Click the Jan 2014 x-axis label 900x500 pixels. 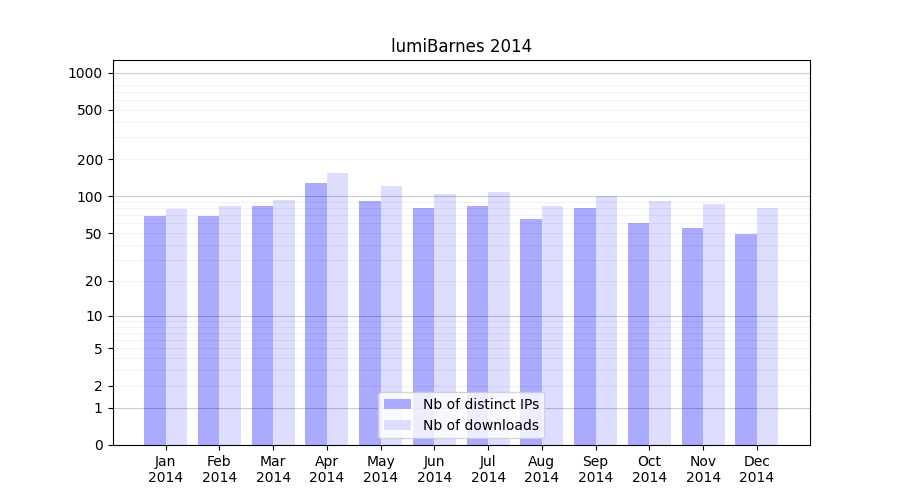(x=165, y=469)
